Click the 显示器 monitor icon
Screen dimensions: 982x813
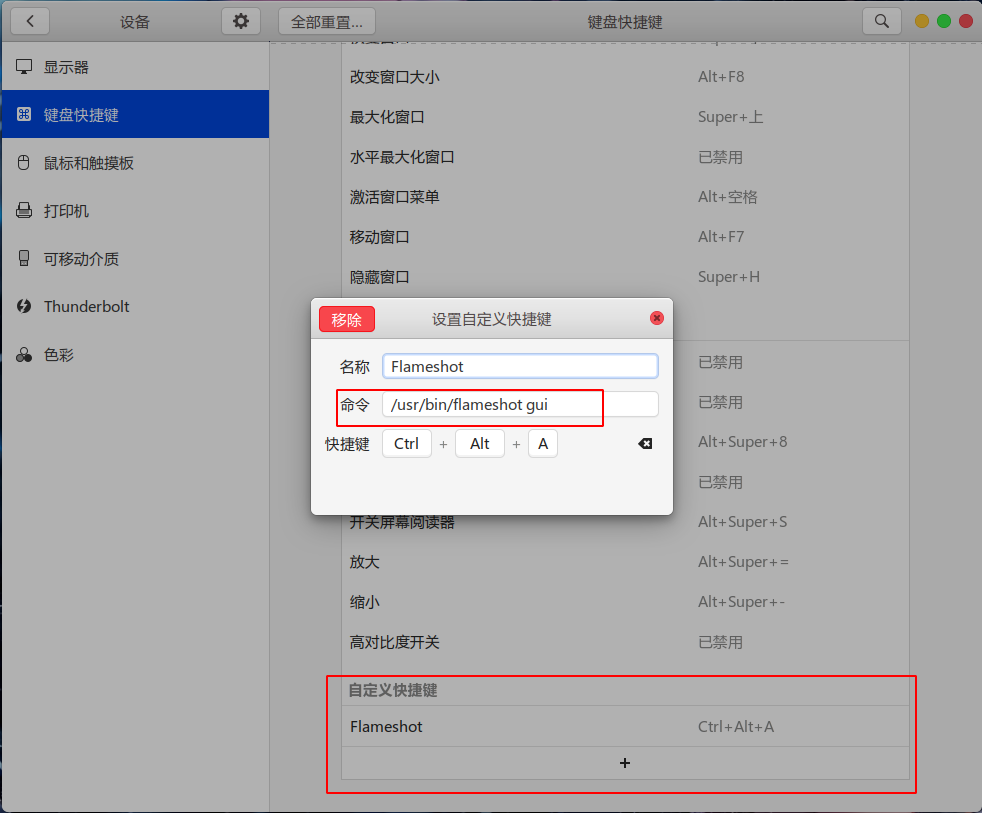(24, 67)
